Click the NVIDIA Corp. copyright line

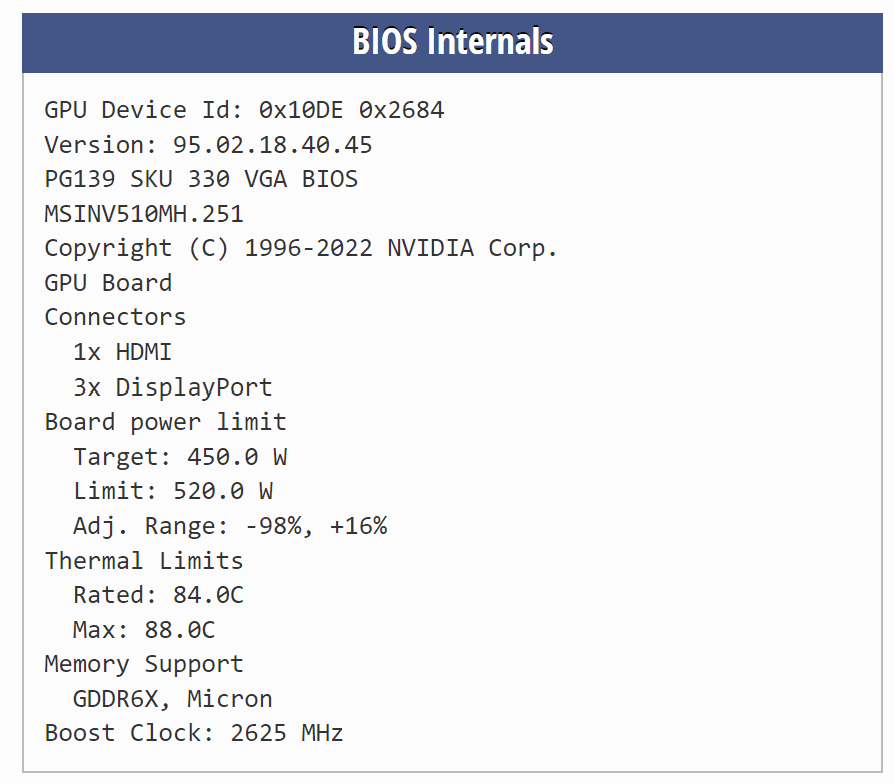300,249
